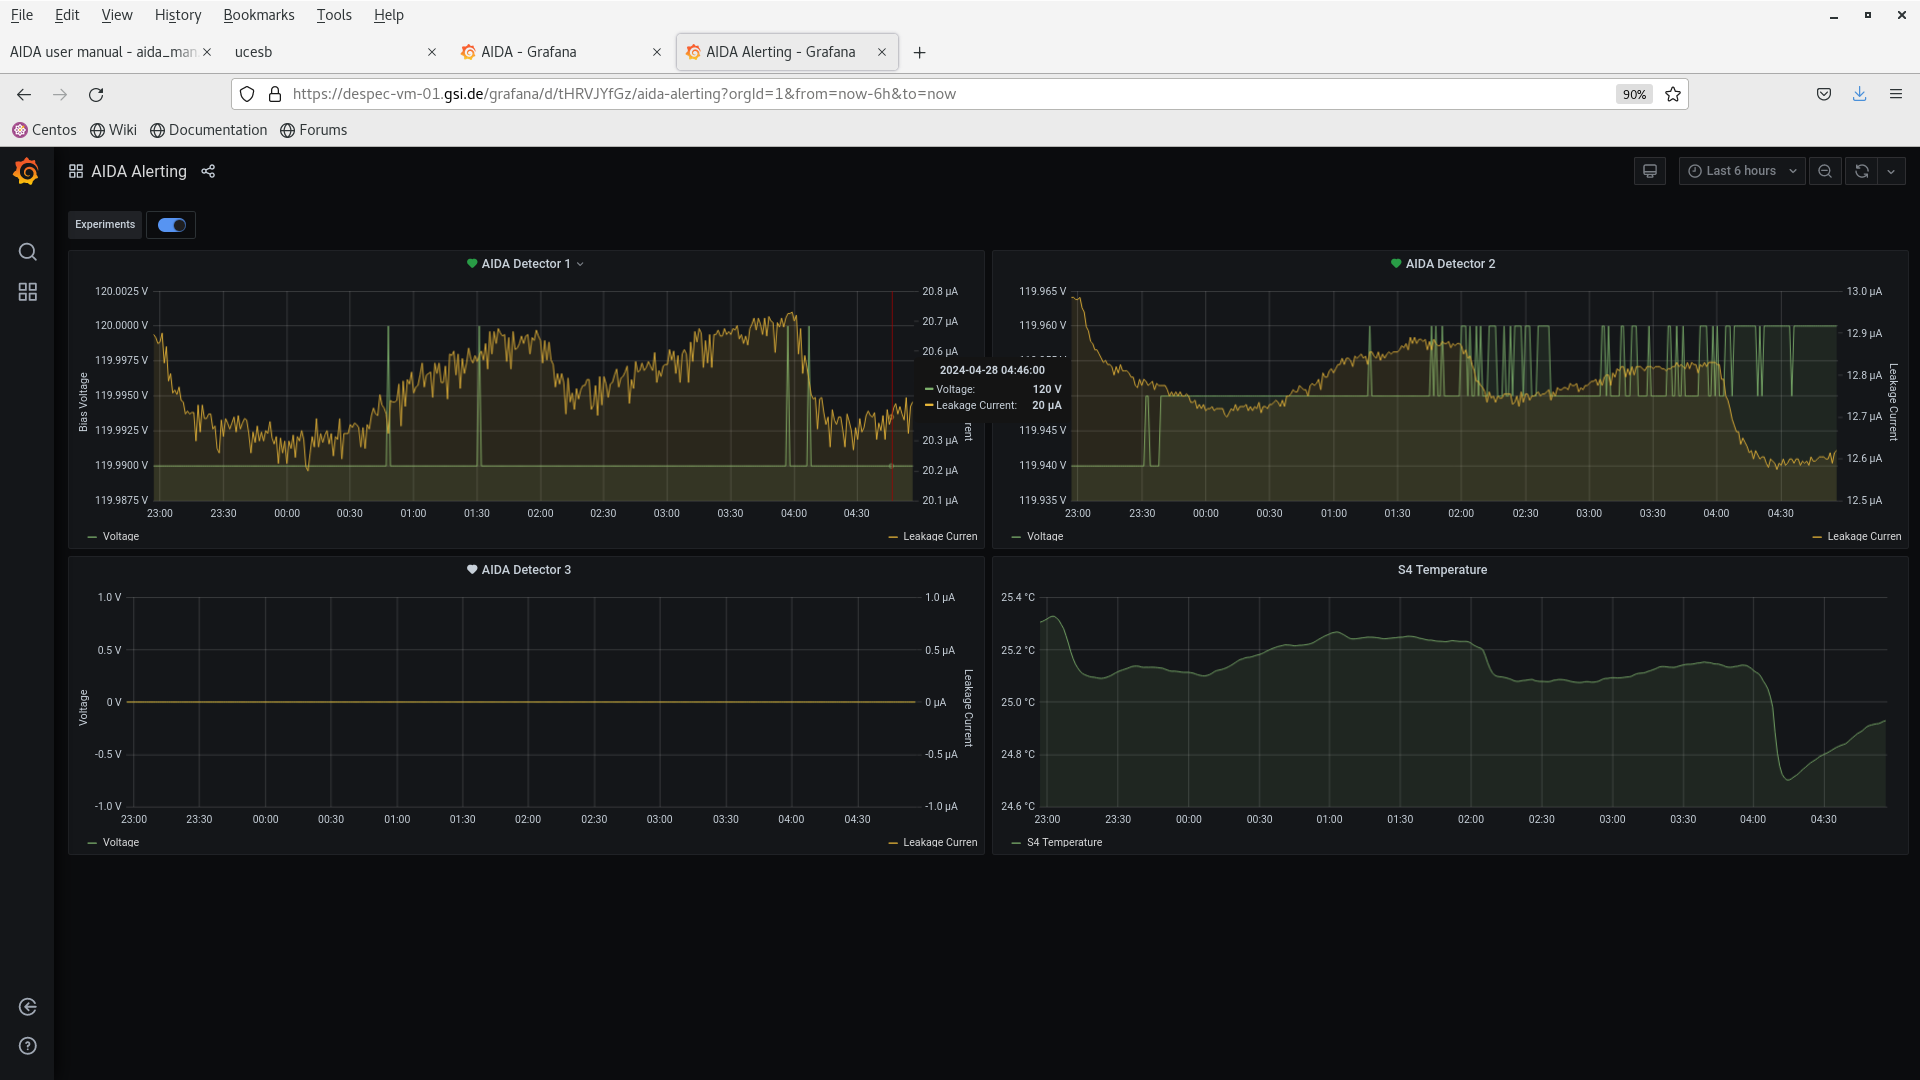Click the sign-in icon in sidebar

coord(27,1007)
